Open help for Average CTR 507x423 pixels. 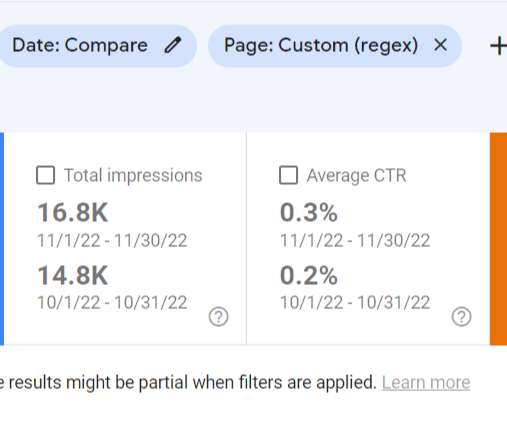(462, 317)
